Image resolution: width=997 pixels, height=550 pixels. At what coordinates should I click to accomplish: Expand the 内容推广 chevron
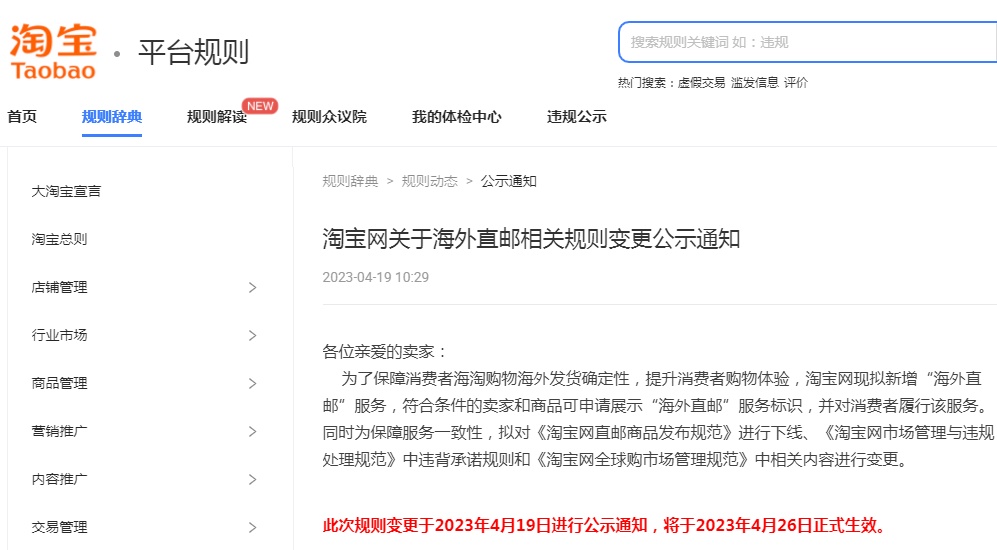tap(252, 479)
